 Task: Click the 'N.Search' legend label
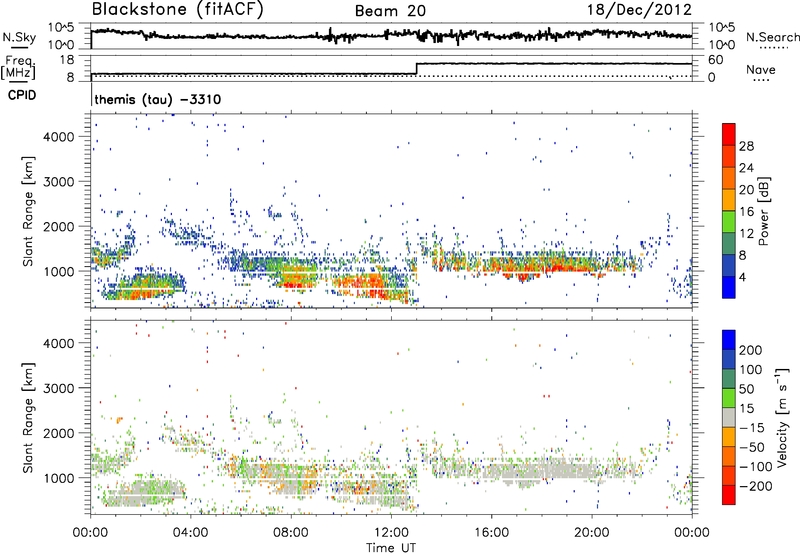click(772, 37)
